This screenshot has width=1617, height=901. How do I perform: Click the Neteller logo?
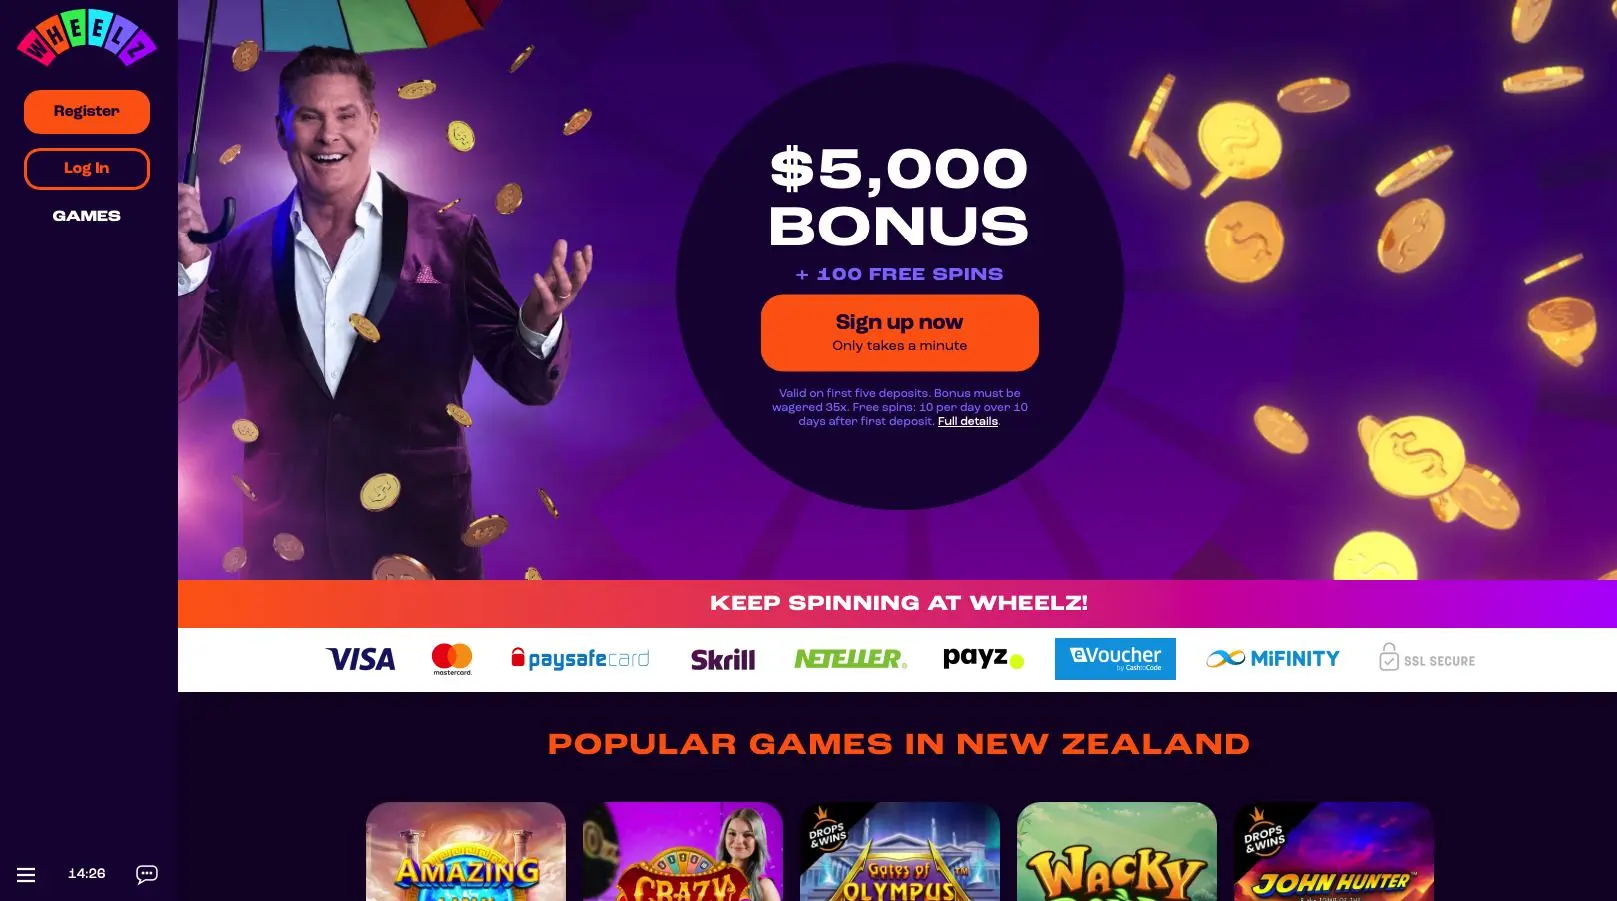coord(850,659)
